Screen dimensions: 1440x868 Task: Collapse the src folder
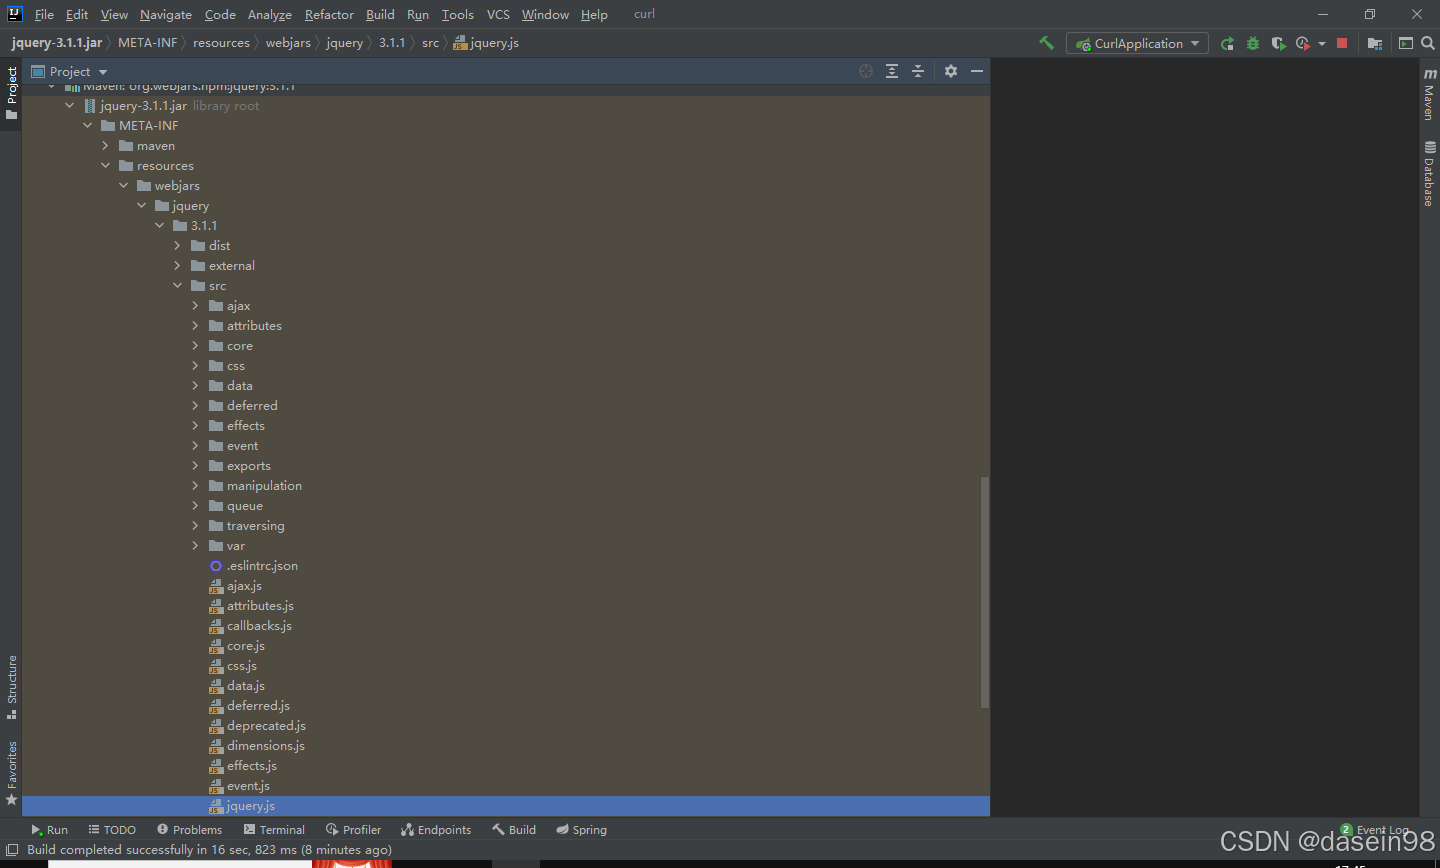[x=177, y=285]
